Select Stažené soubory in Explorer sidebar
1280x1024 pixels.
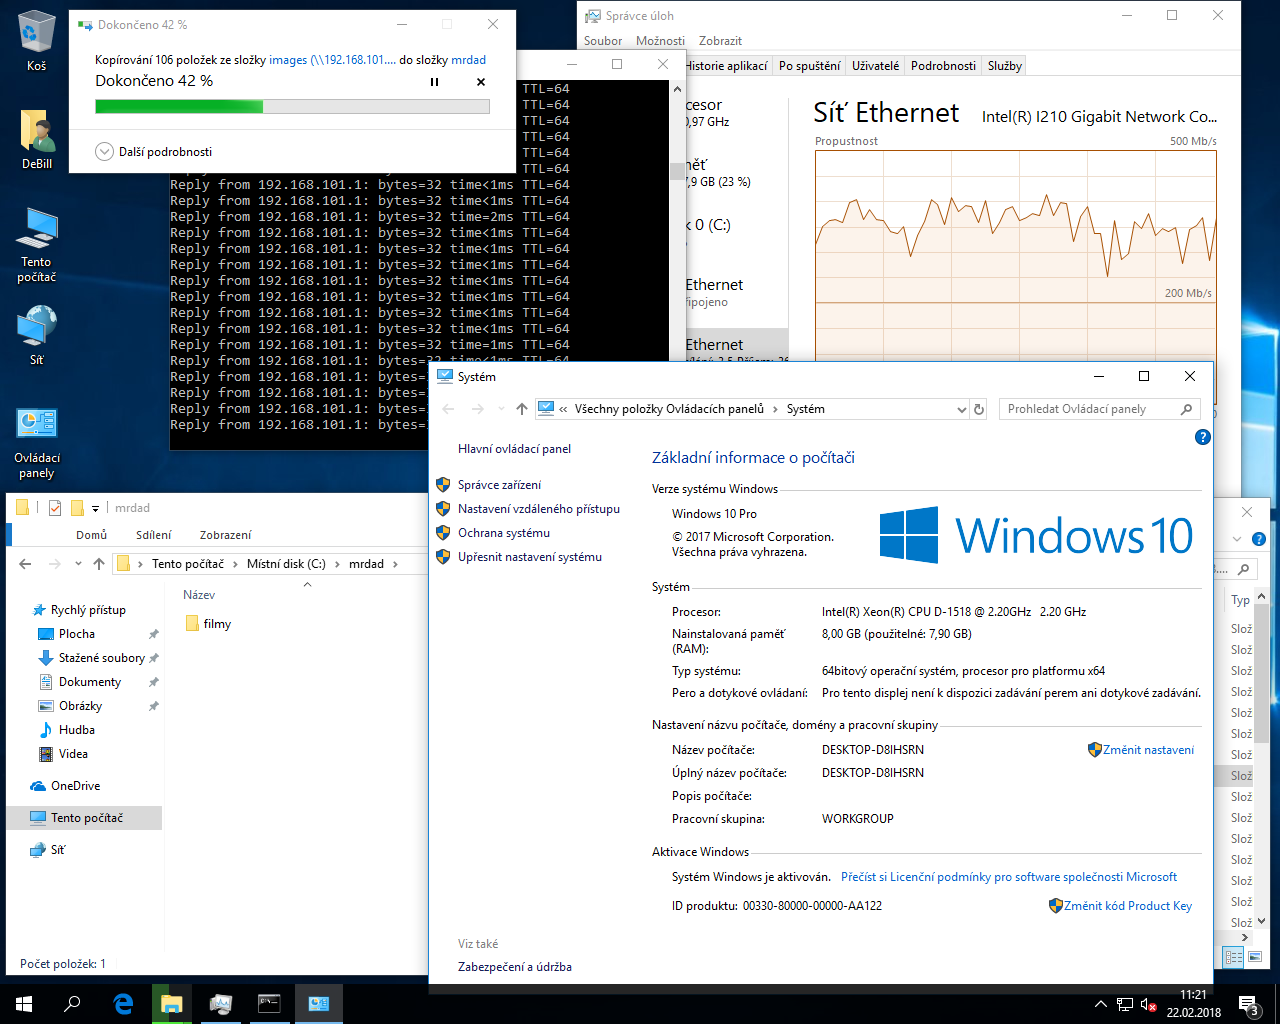100,658
